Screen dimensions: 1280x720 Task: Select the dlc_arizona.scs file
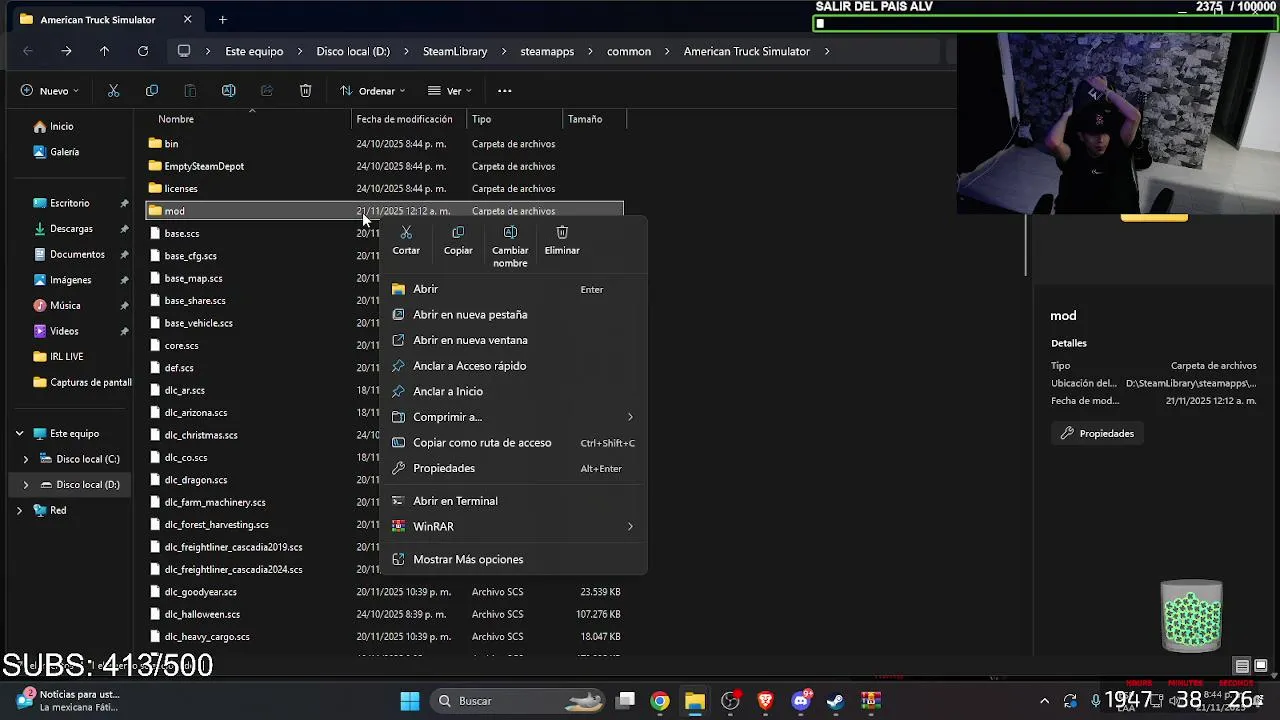coord(195,413)
